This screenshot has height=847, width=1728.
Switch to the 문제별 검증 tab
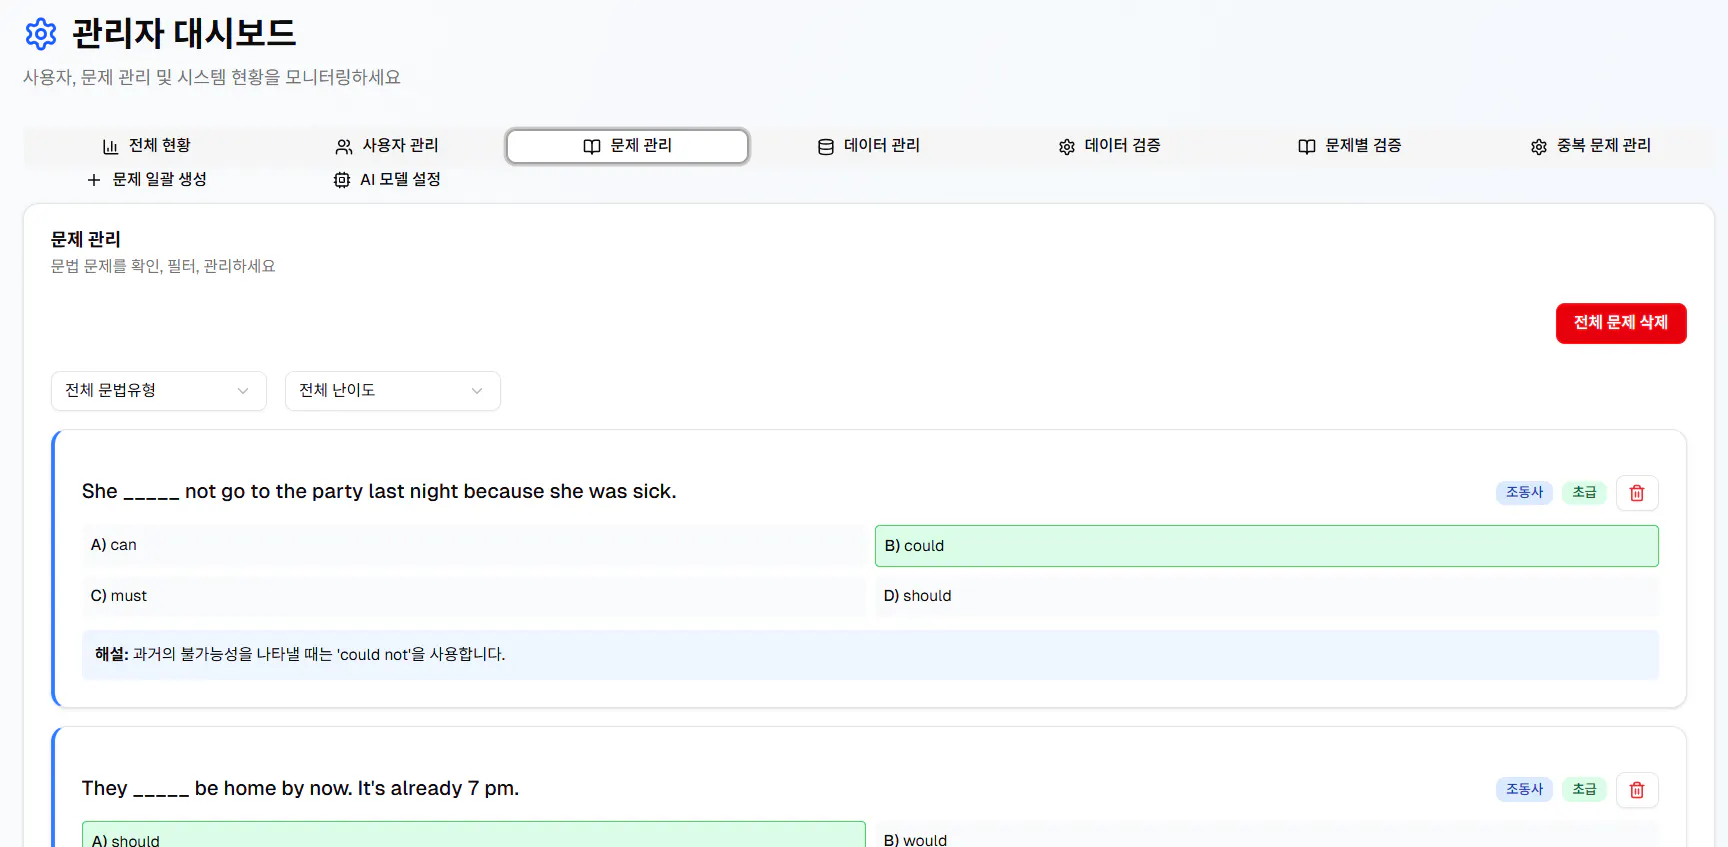point(1350,146)
